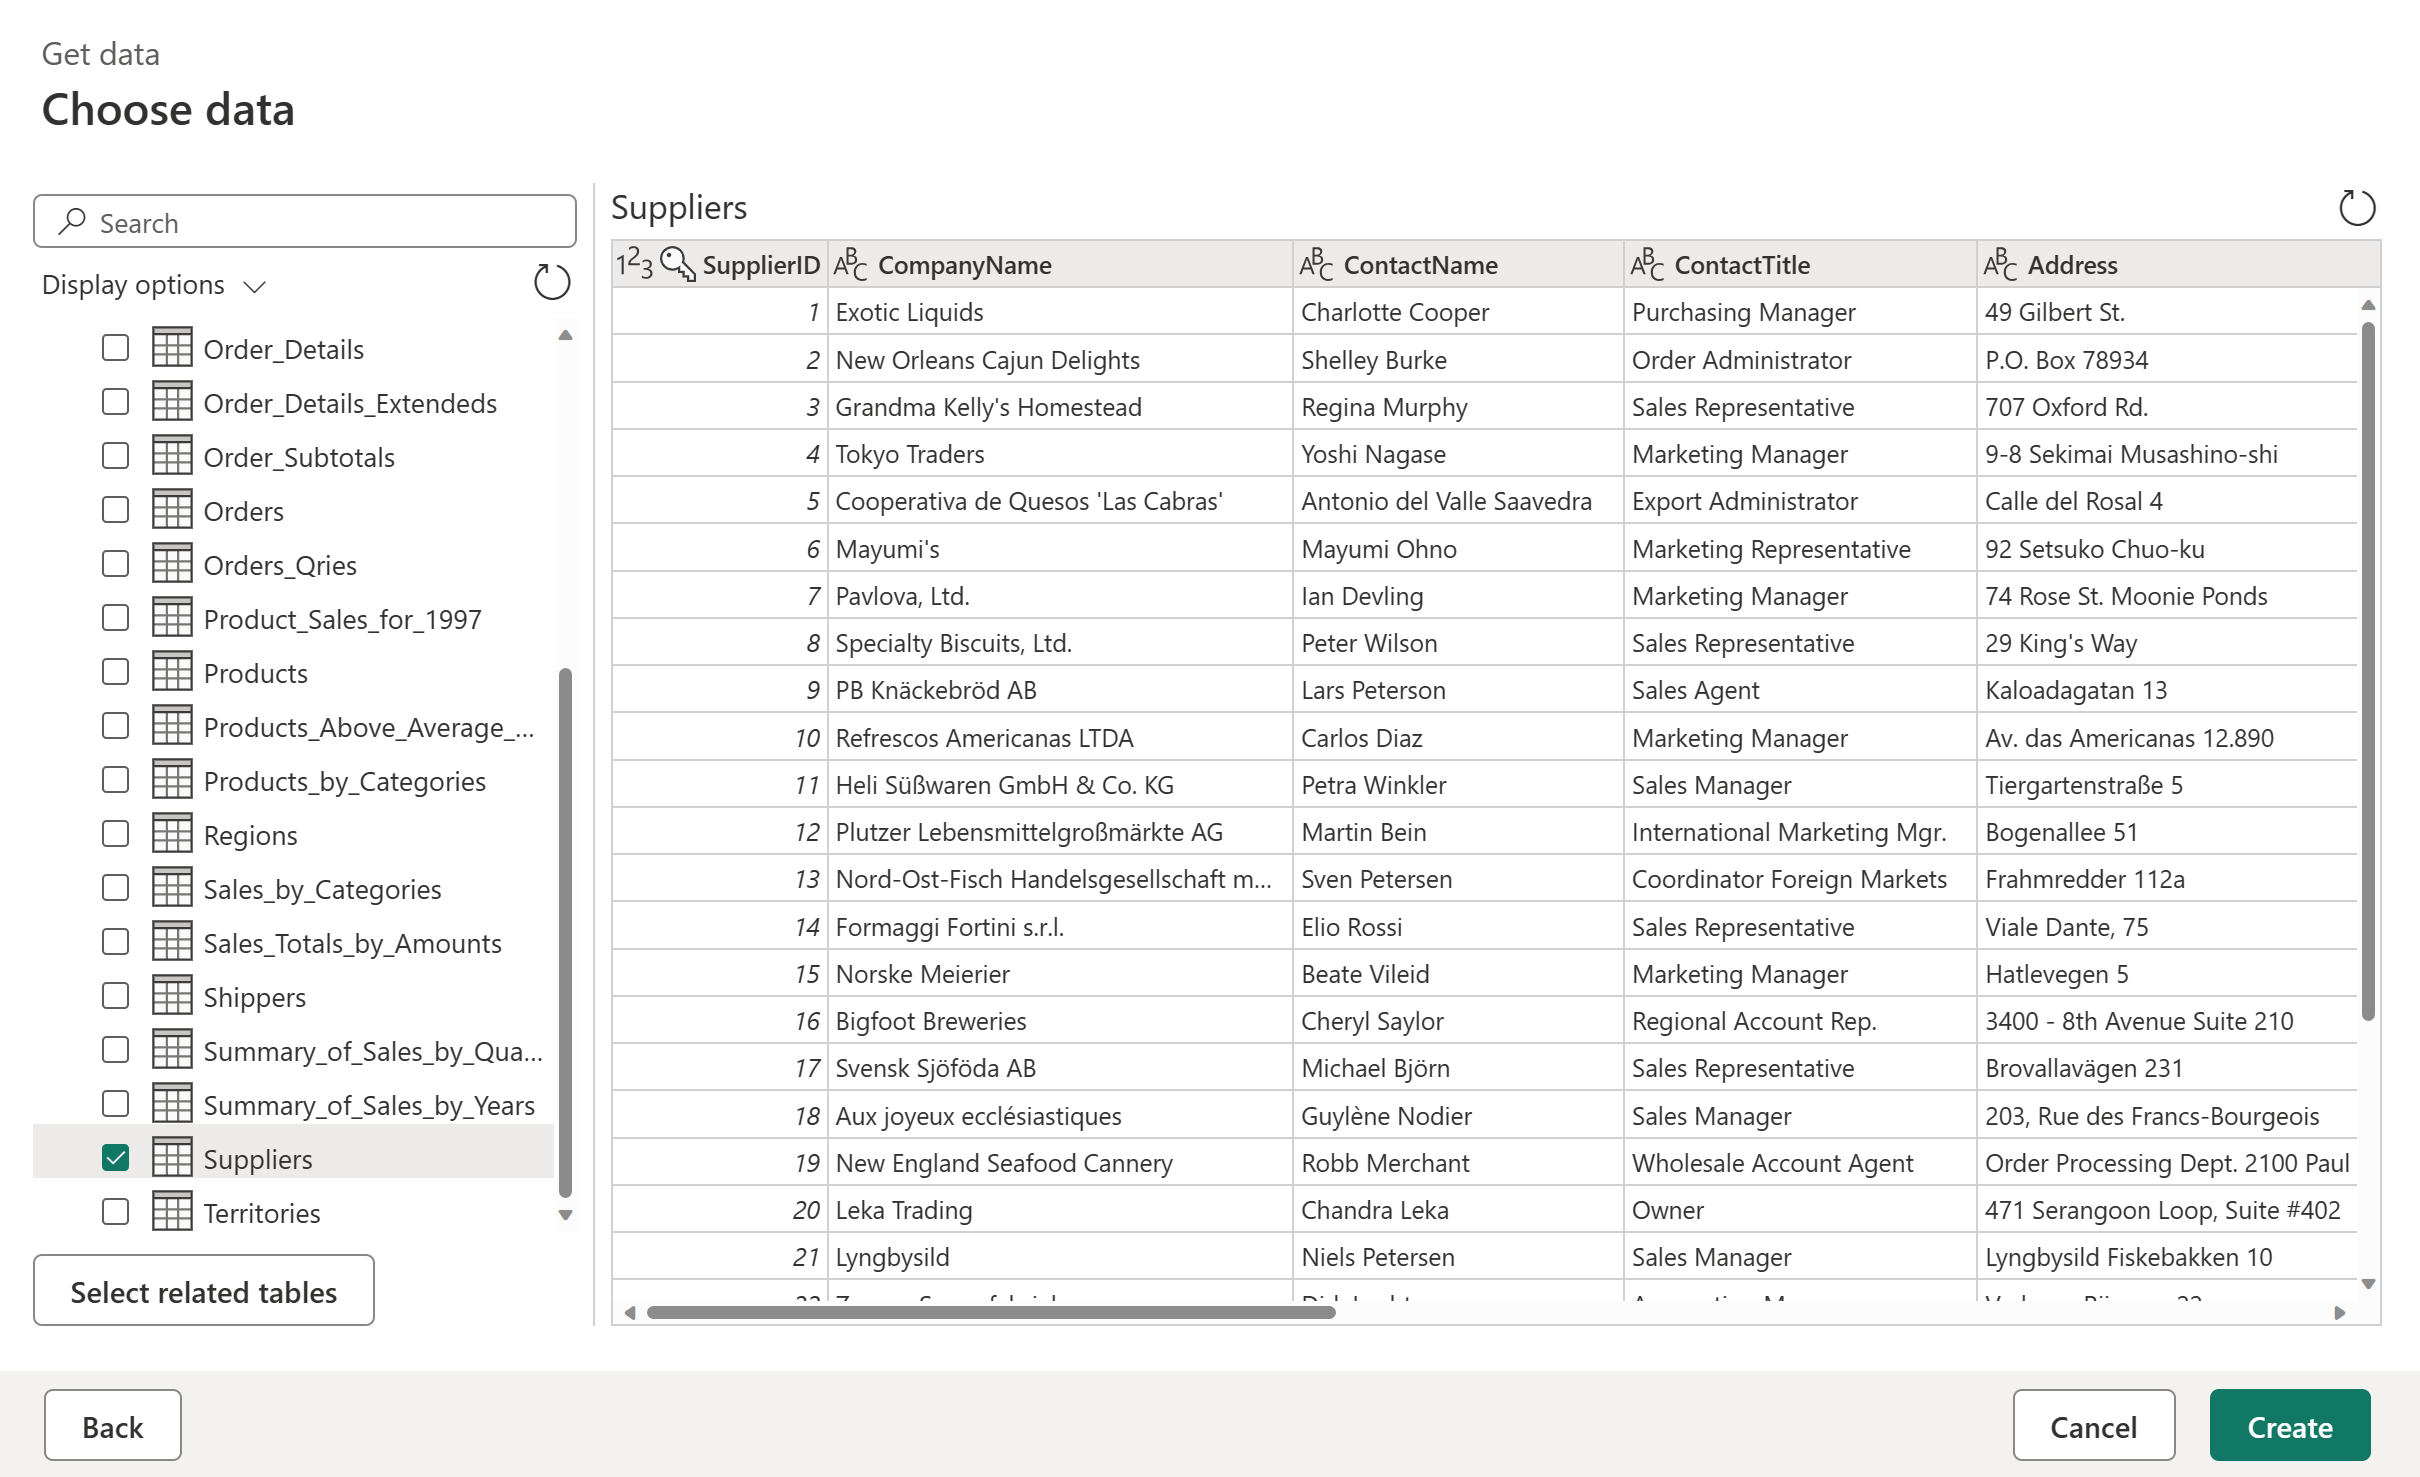This screenshot has width=2420, height=1477.
Task: Select the Regions table item
Action: 250,835
